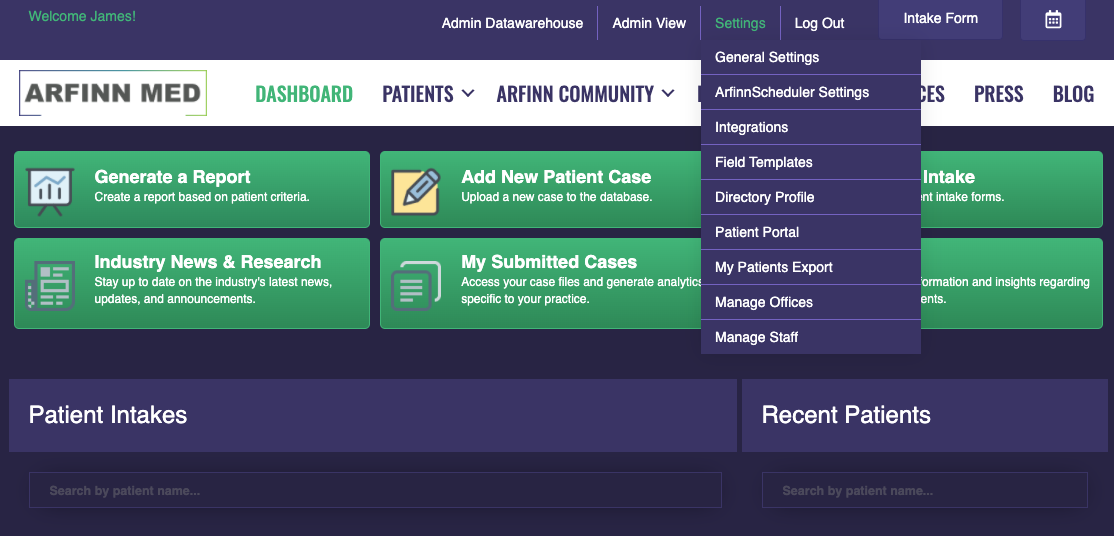
Task: Focus the Recent Patients search box
Action: tap(924, 490)
